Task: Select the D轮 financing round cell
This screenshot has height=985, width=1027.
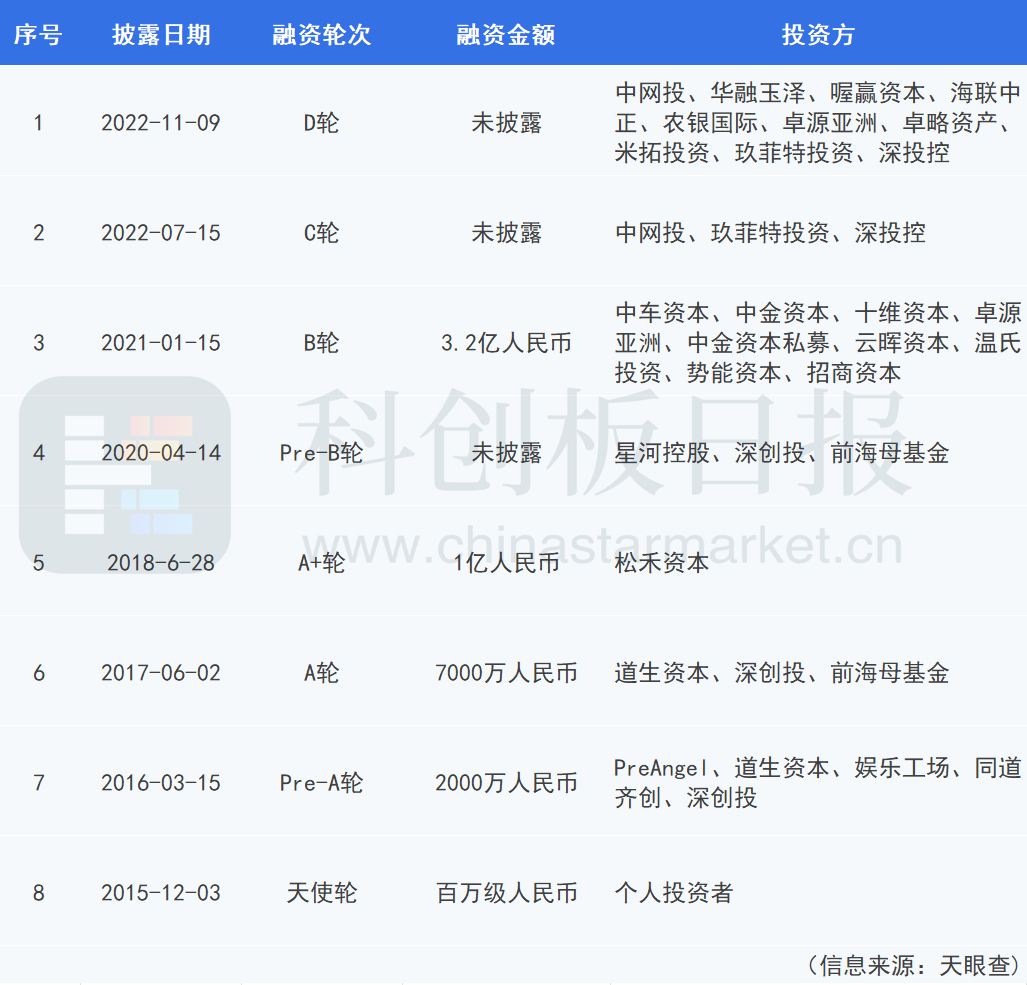Action: pyautogui.click(x=321, y=123)
